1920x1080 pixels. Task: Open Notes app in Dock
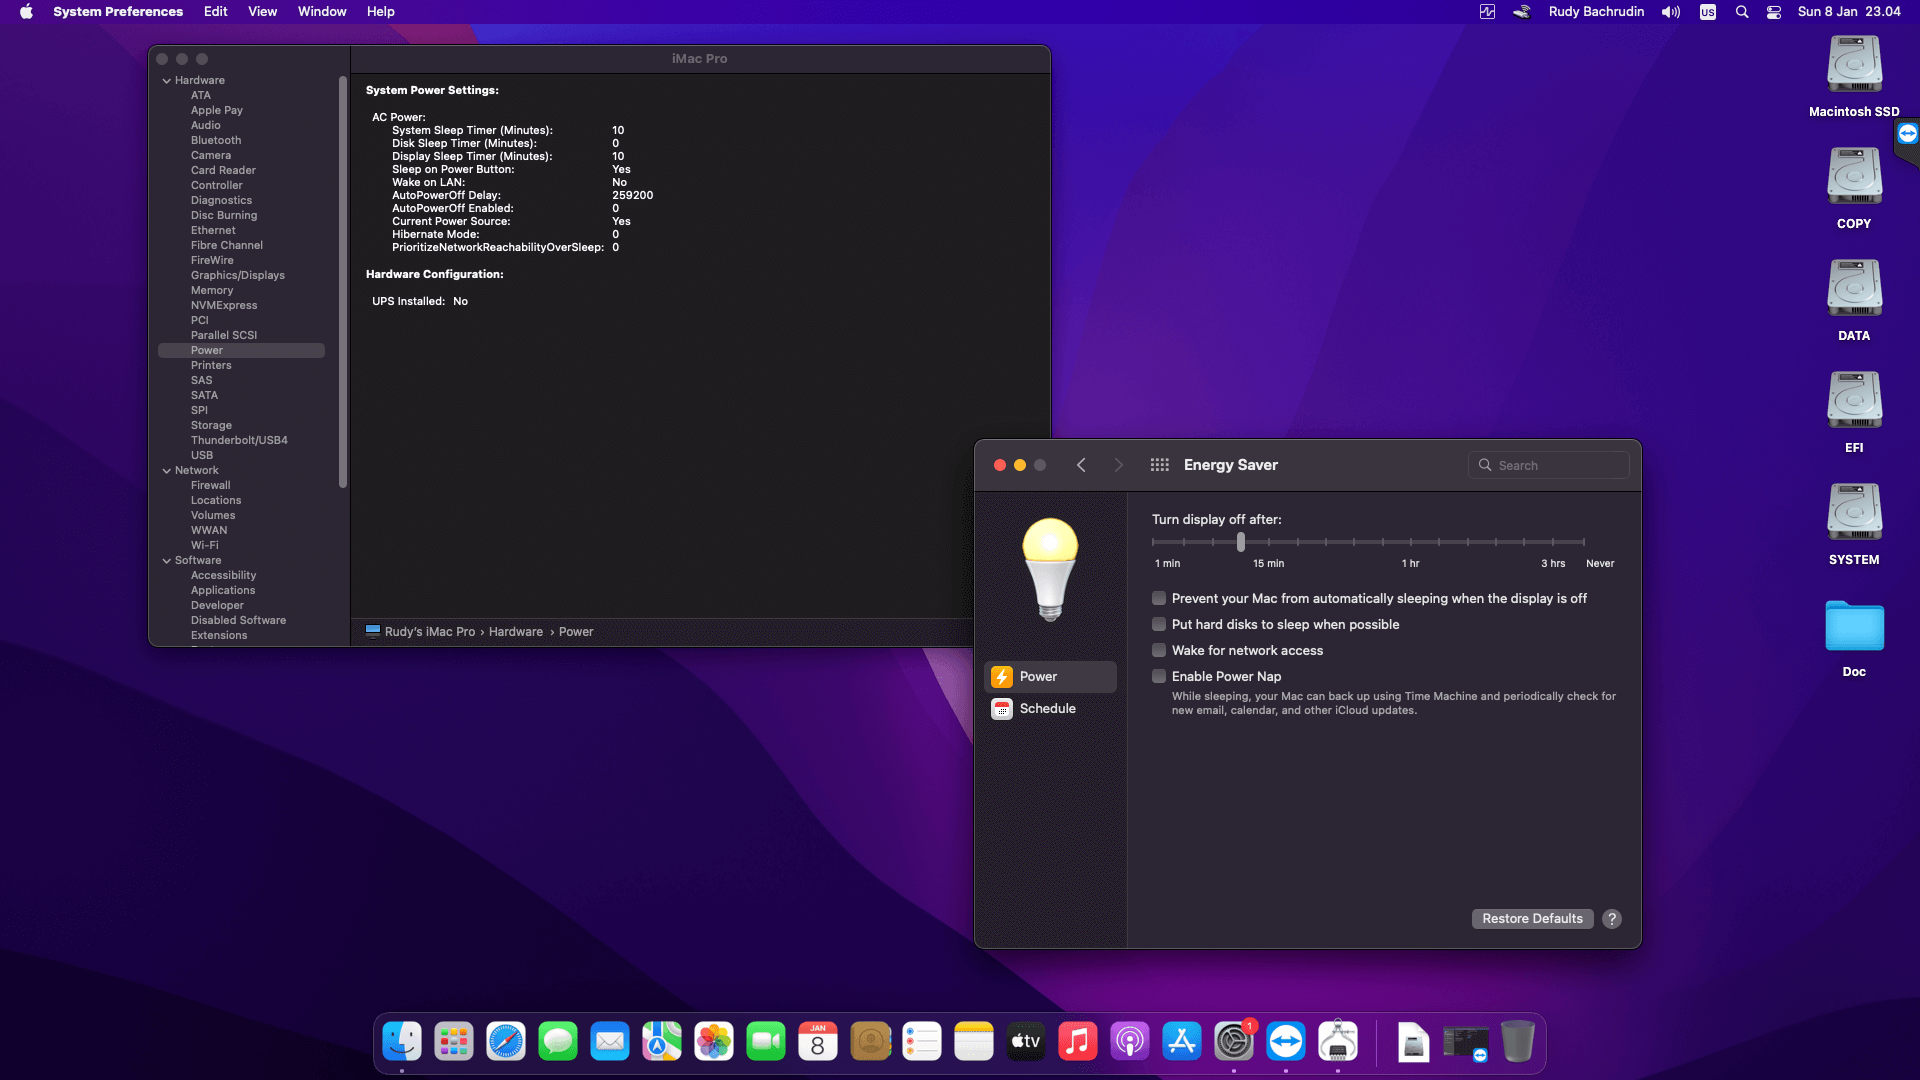[x=974, y=1042]
